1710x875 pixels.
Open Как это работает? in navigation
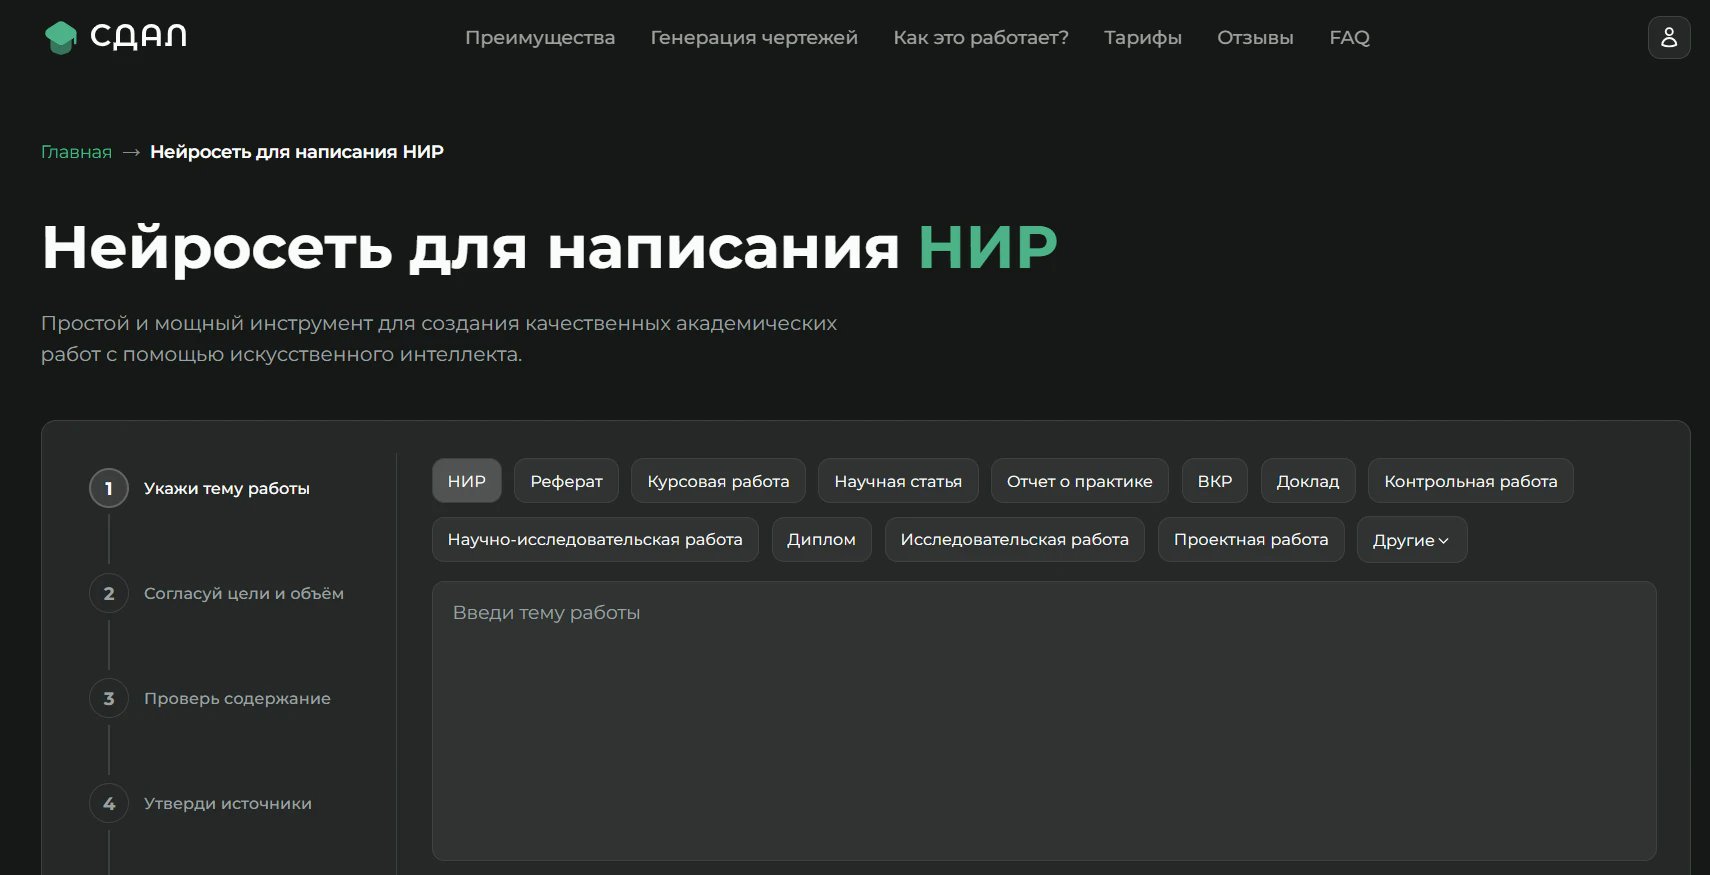click(981, 38)
